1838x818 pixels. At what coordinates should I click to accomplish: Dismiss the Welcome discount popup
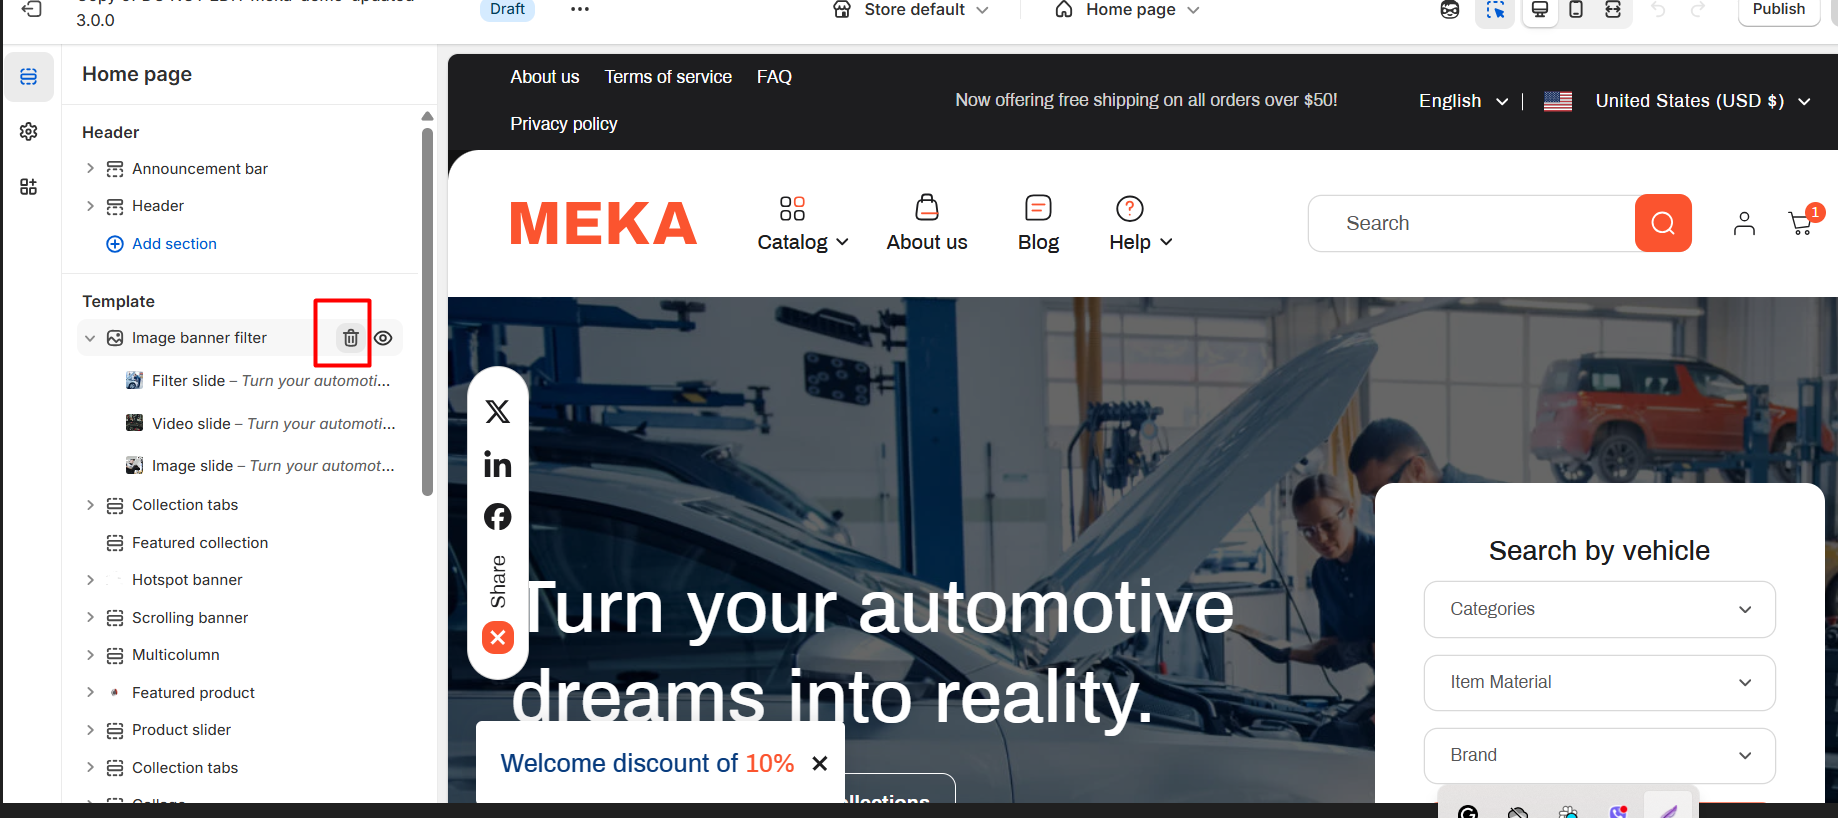coord(820,763)
